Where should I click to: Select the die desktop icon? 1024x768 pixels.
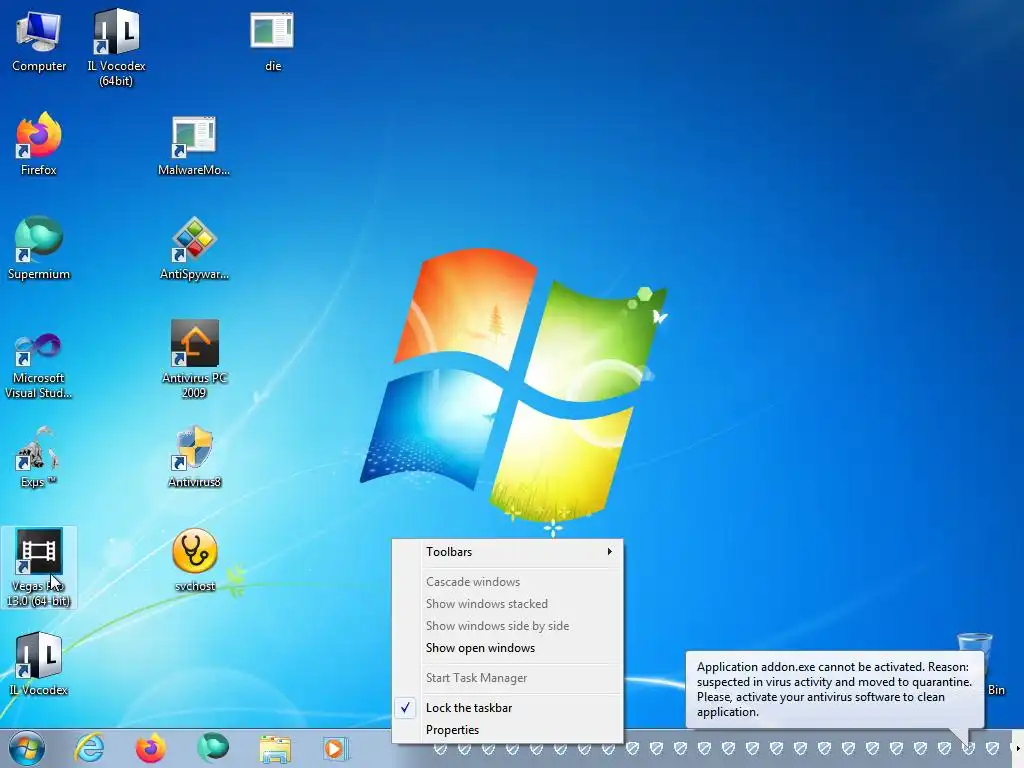coord(272,41)
